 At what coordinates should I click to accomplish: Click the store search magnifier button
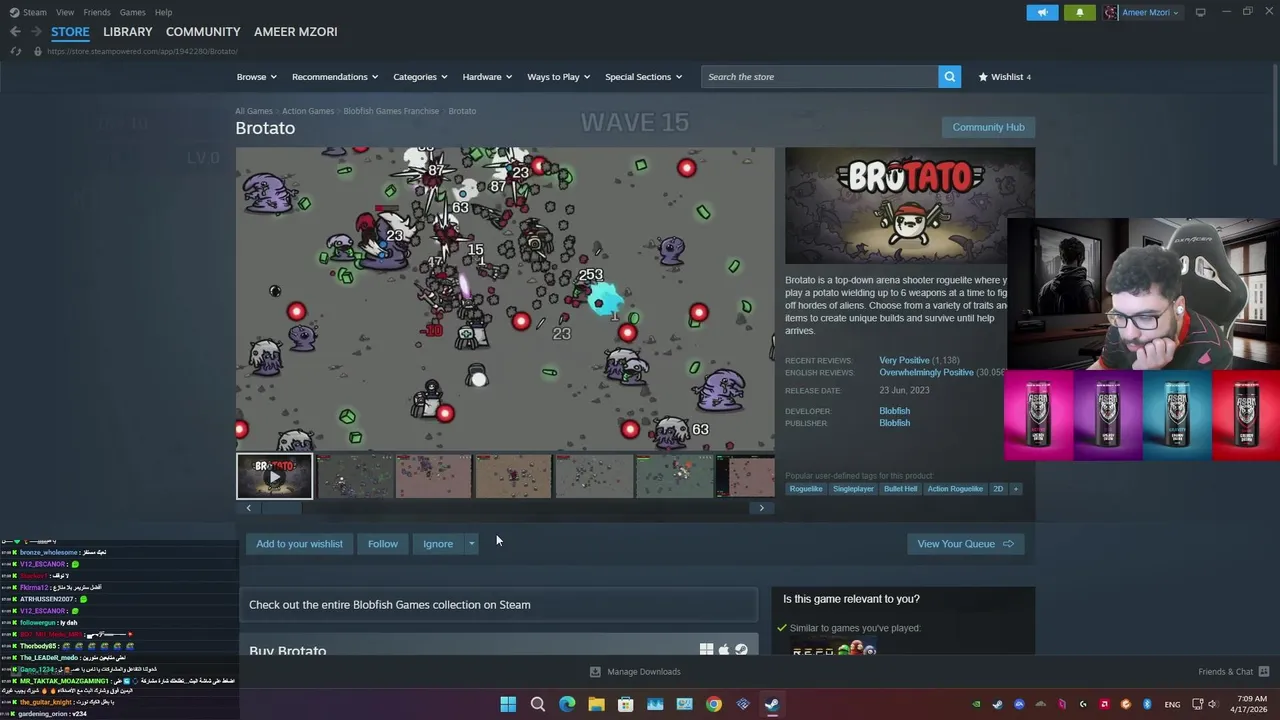click(949, 77)
